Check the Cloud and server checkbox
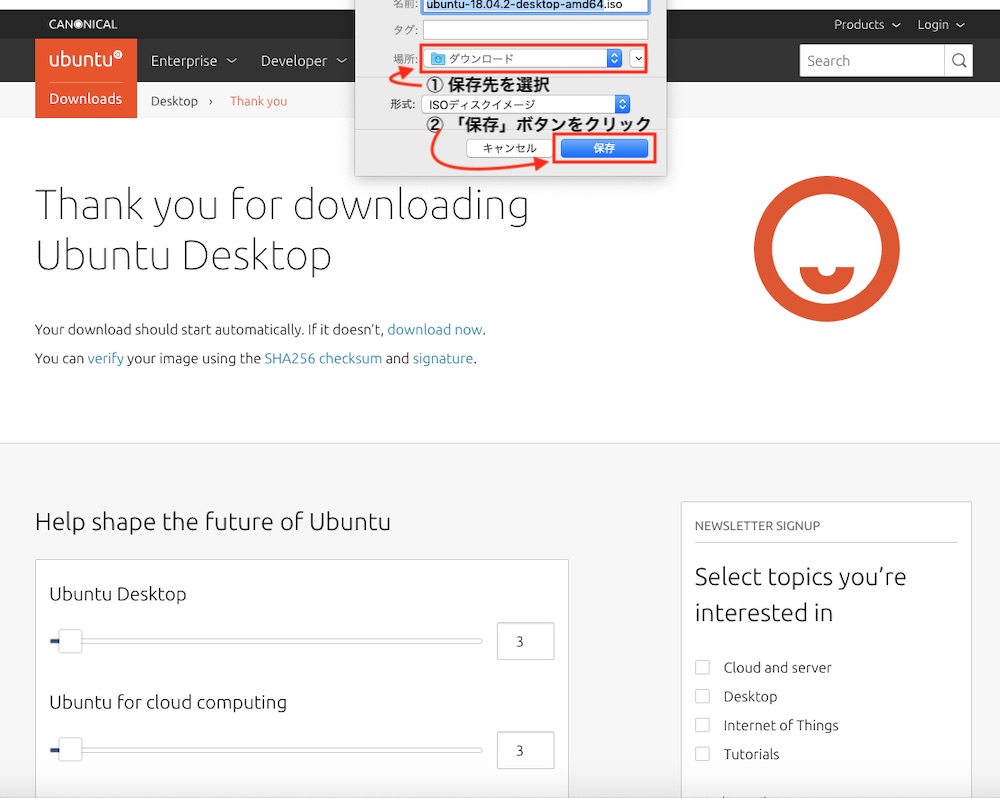 [x=702, y=667]
